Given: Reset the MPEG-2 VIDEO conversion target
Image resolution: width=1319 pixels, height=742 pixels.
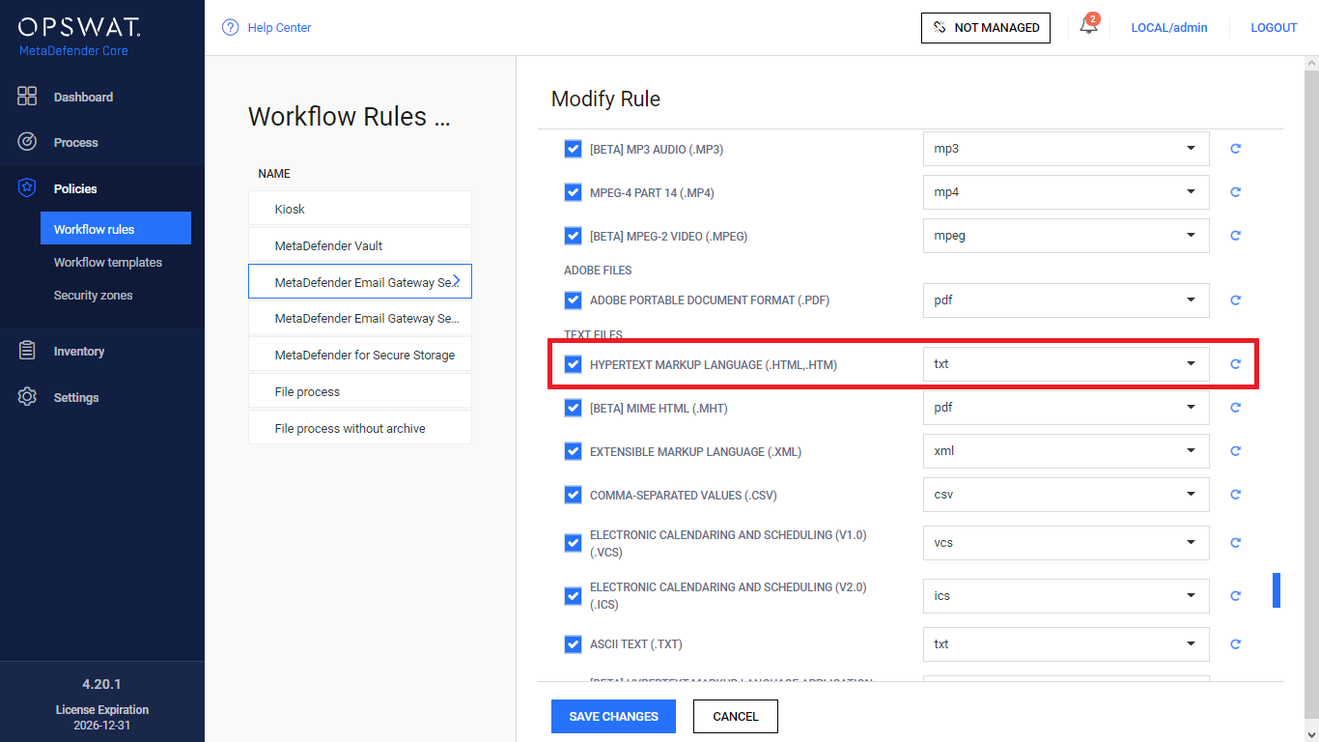Looking at the screenshot, I should 1235,236.
